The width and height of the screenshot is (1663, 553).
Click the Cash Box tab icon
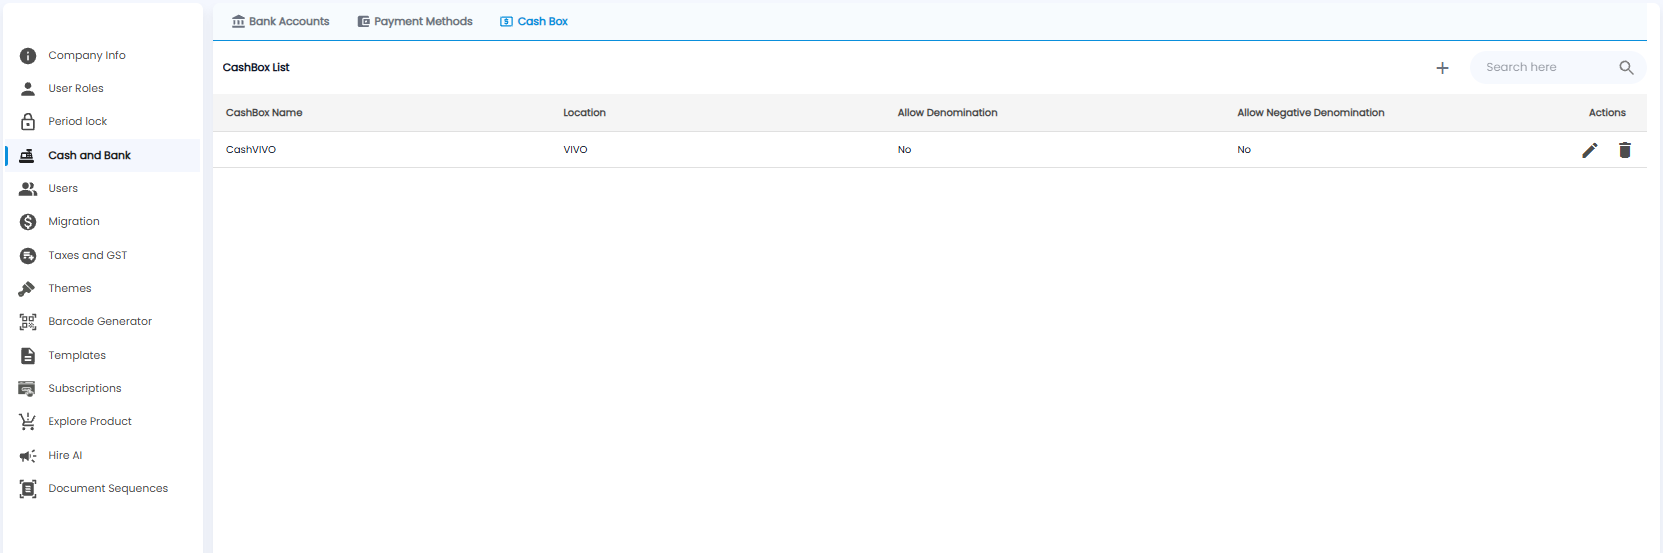tap(507, 21)
